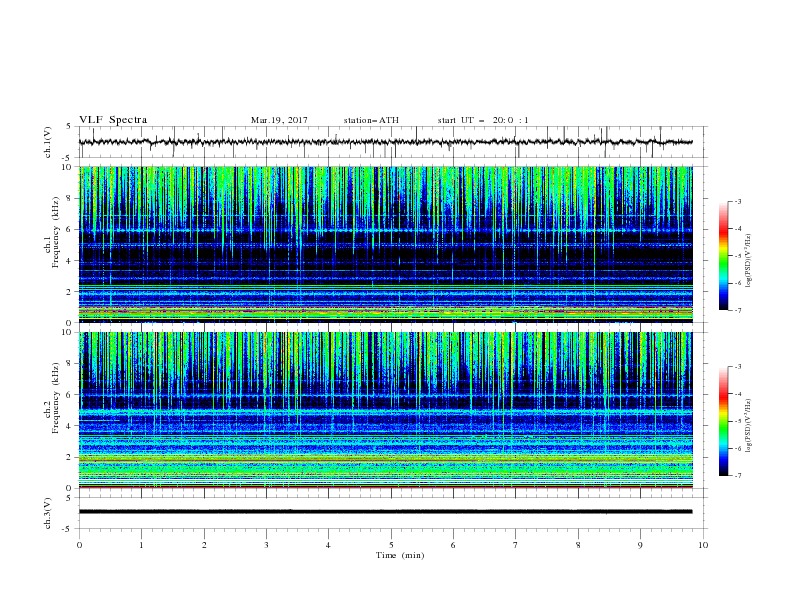This screenshot has width=792, height=612.
Task: Click the ch.2 spectrogram color scale bar
Action: click(723, 421)
